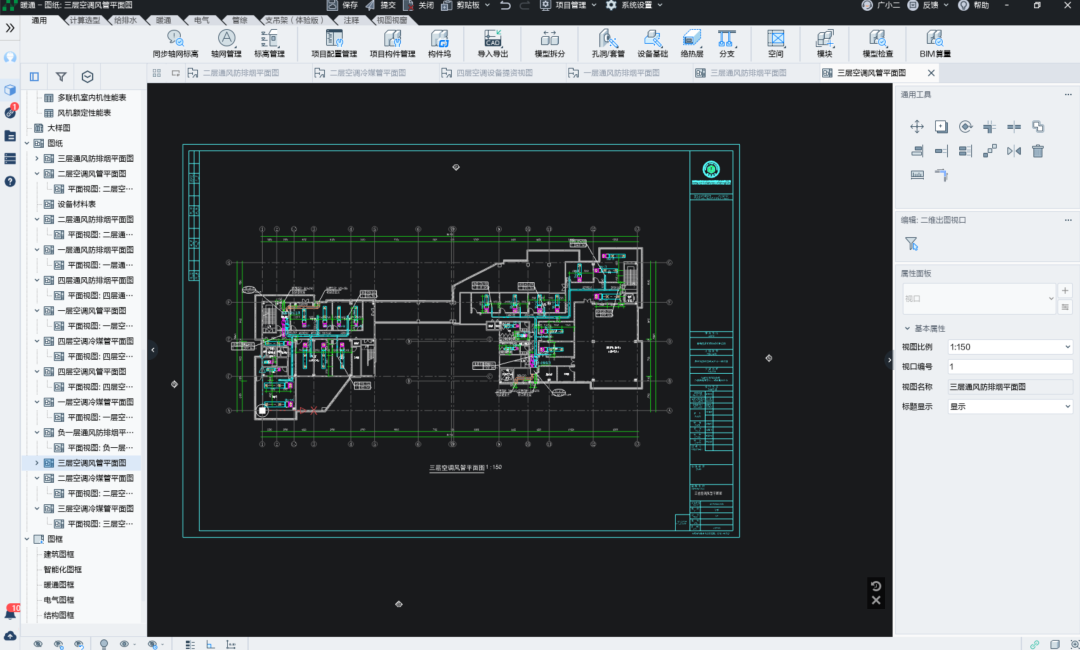Open BIM算量 tool
The height and width of the screenshot is (650, 1080).
[935, 43]
